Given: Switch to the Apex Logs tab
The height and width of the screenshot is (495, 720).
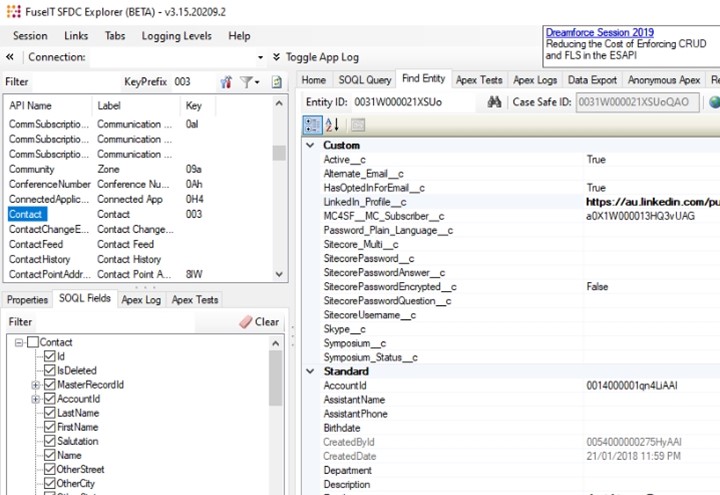Looking at the screenshot, I should tap(535, 80).
